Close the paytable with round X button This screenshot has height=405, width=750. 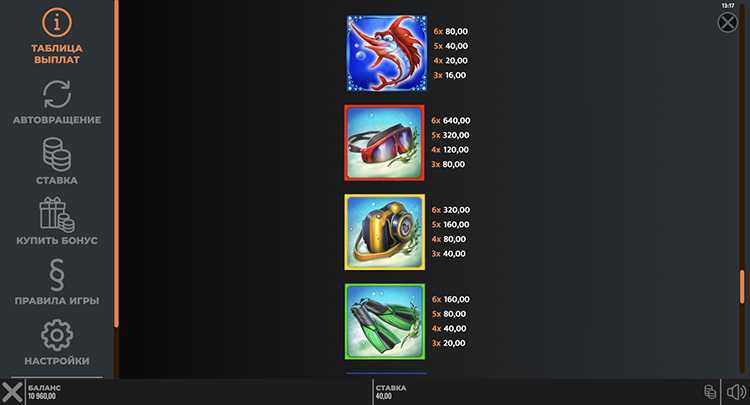728,22
